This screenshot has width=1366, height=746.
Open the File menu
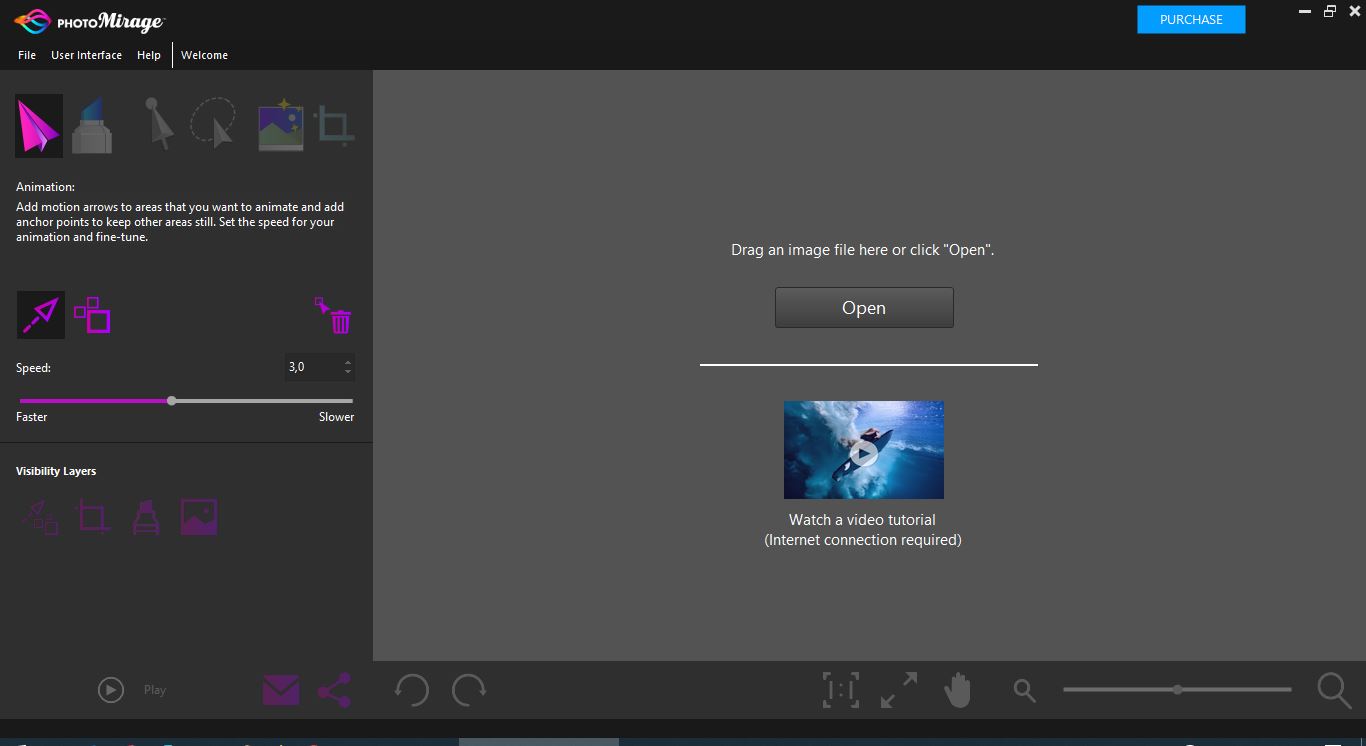[27, 55]
